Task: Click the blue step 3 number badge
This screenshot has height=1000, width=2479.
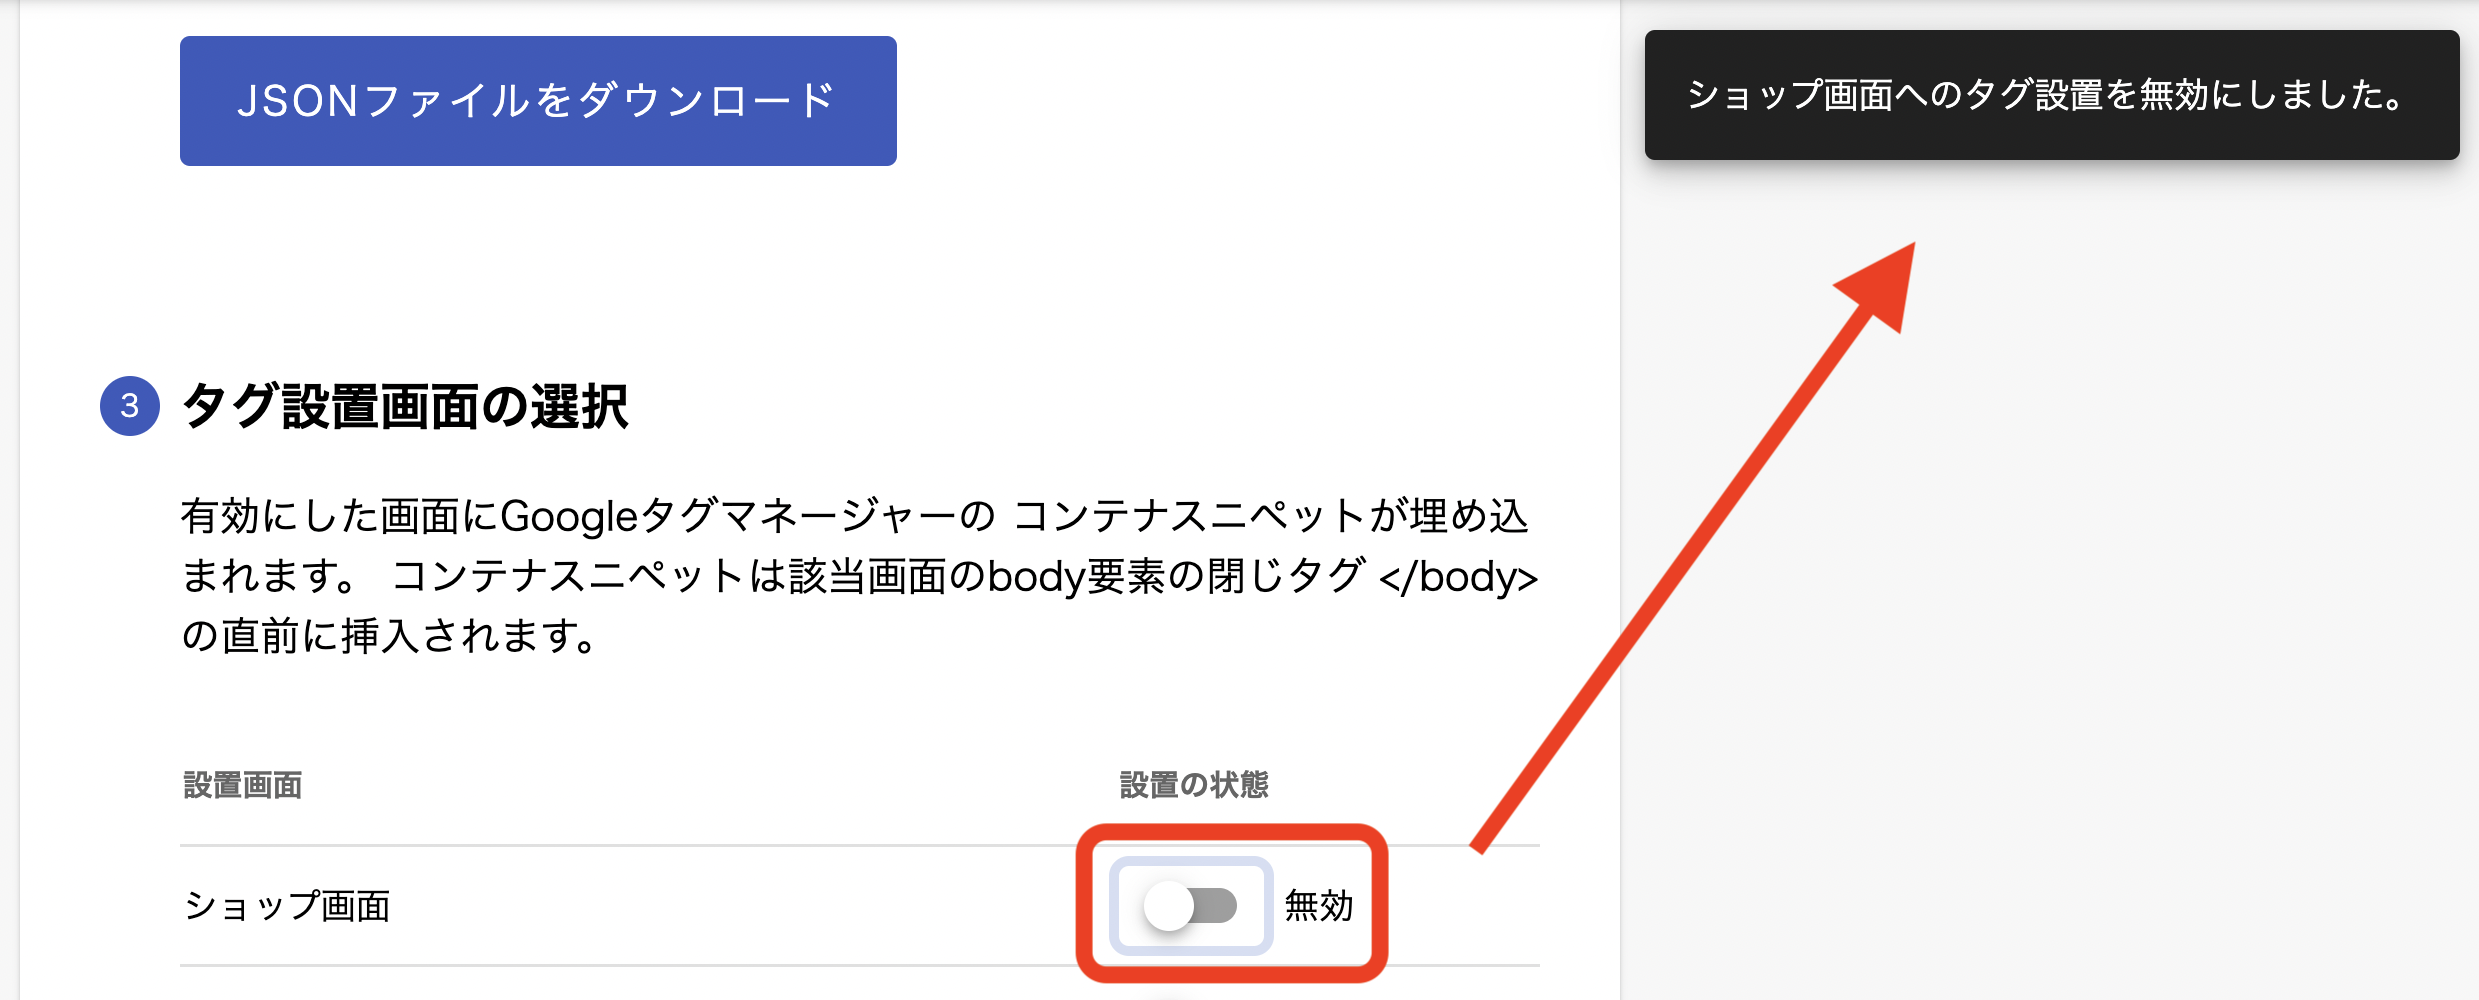Action: click(130, 406)
